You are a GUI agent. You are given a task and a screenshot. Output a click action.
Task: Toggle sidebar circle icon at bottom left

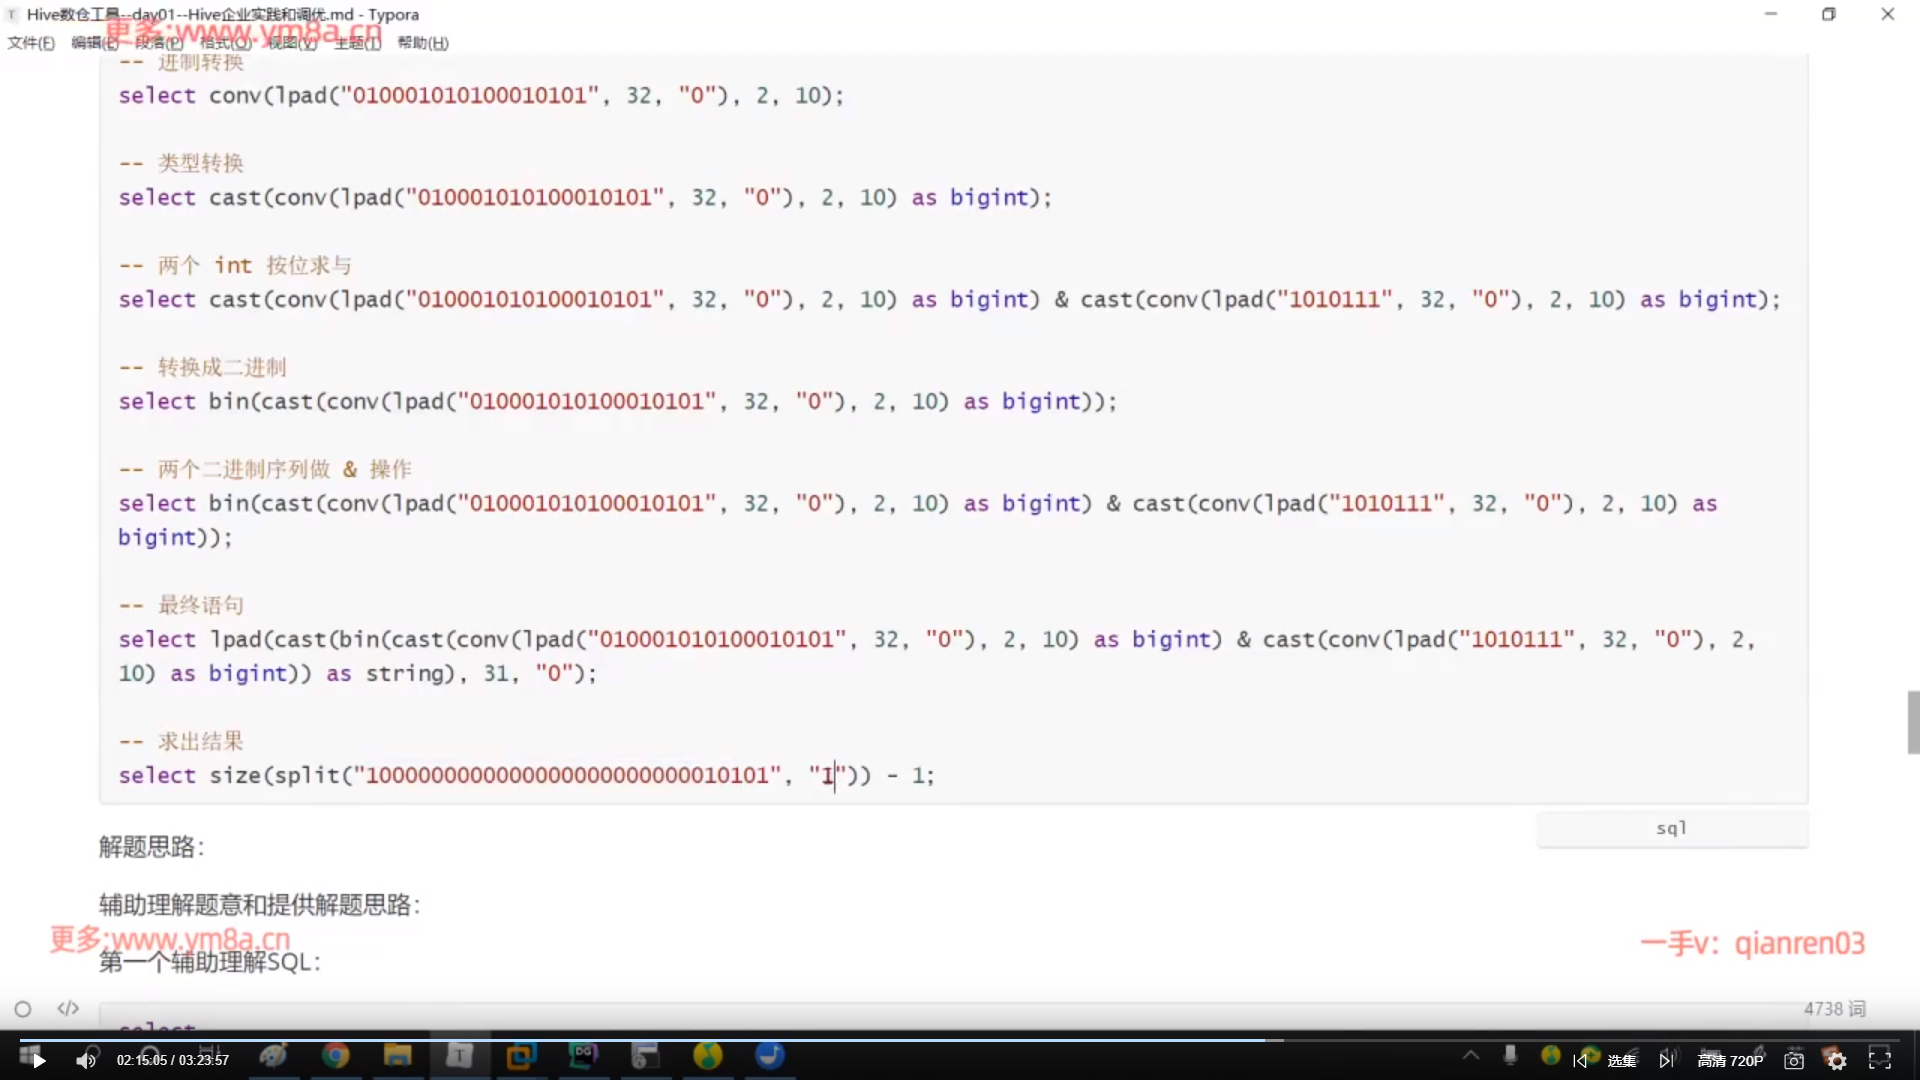click(x=23, y=1009)
